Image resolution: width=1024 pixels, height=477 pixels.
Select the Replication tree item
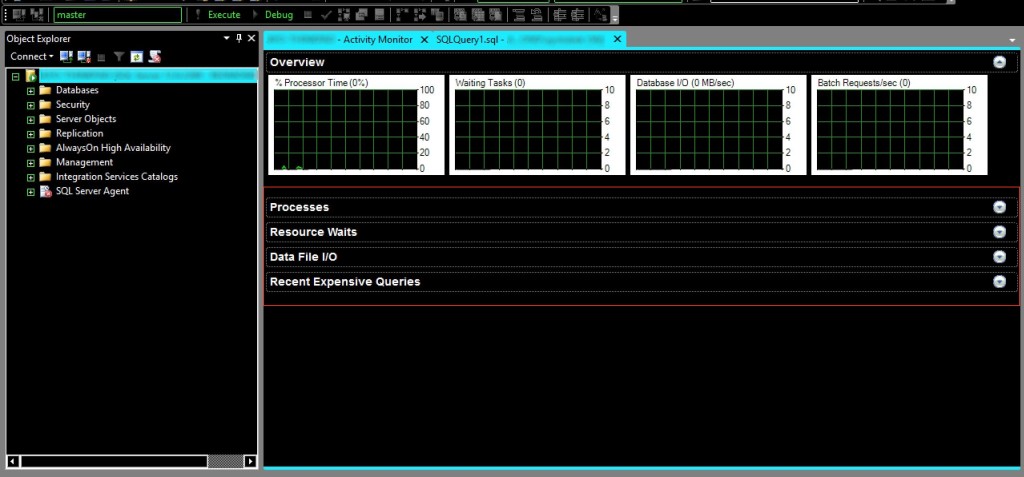point(79,133)
